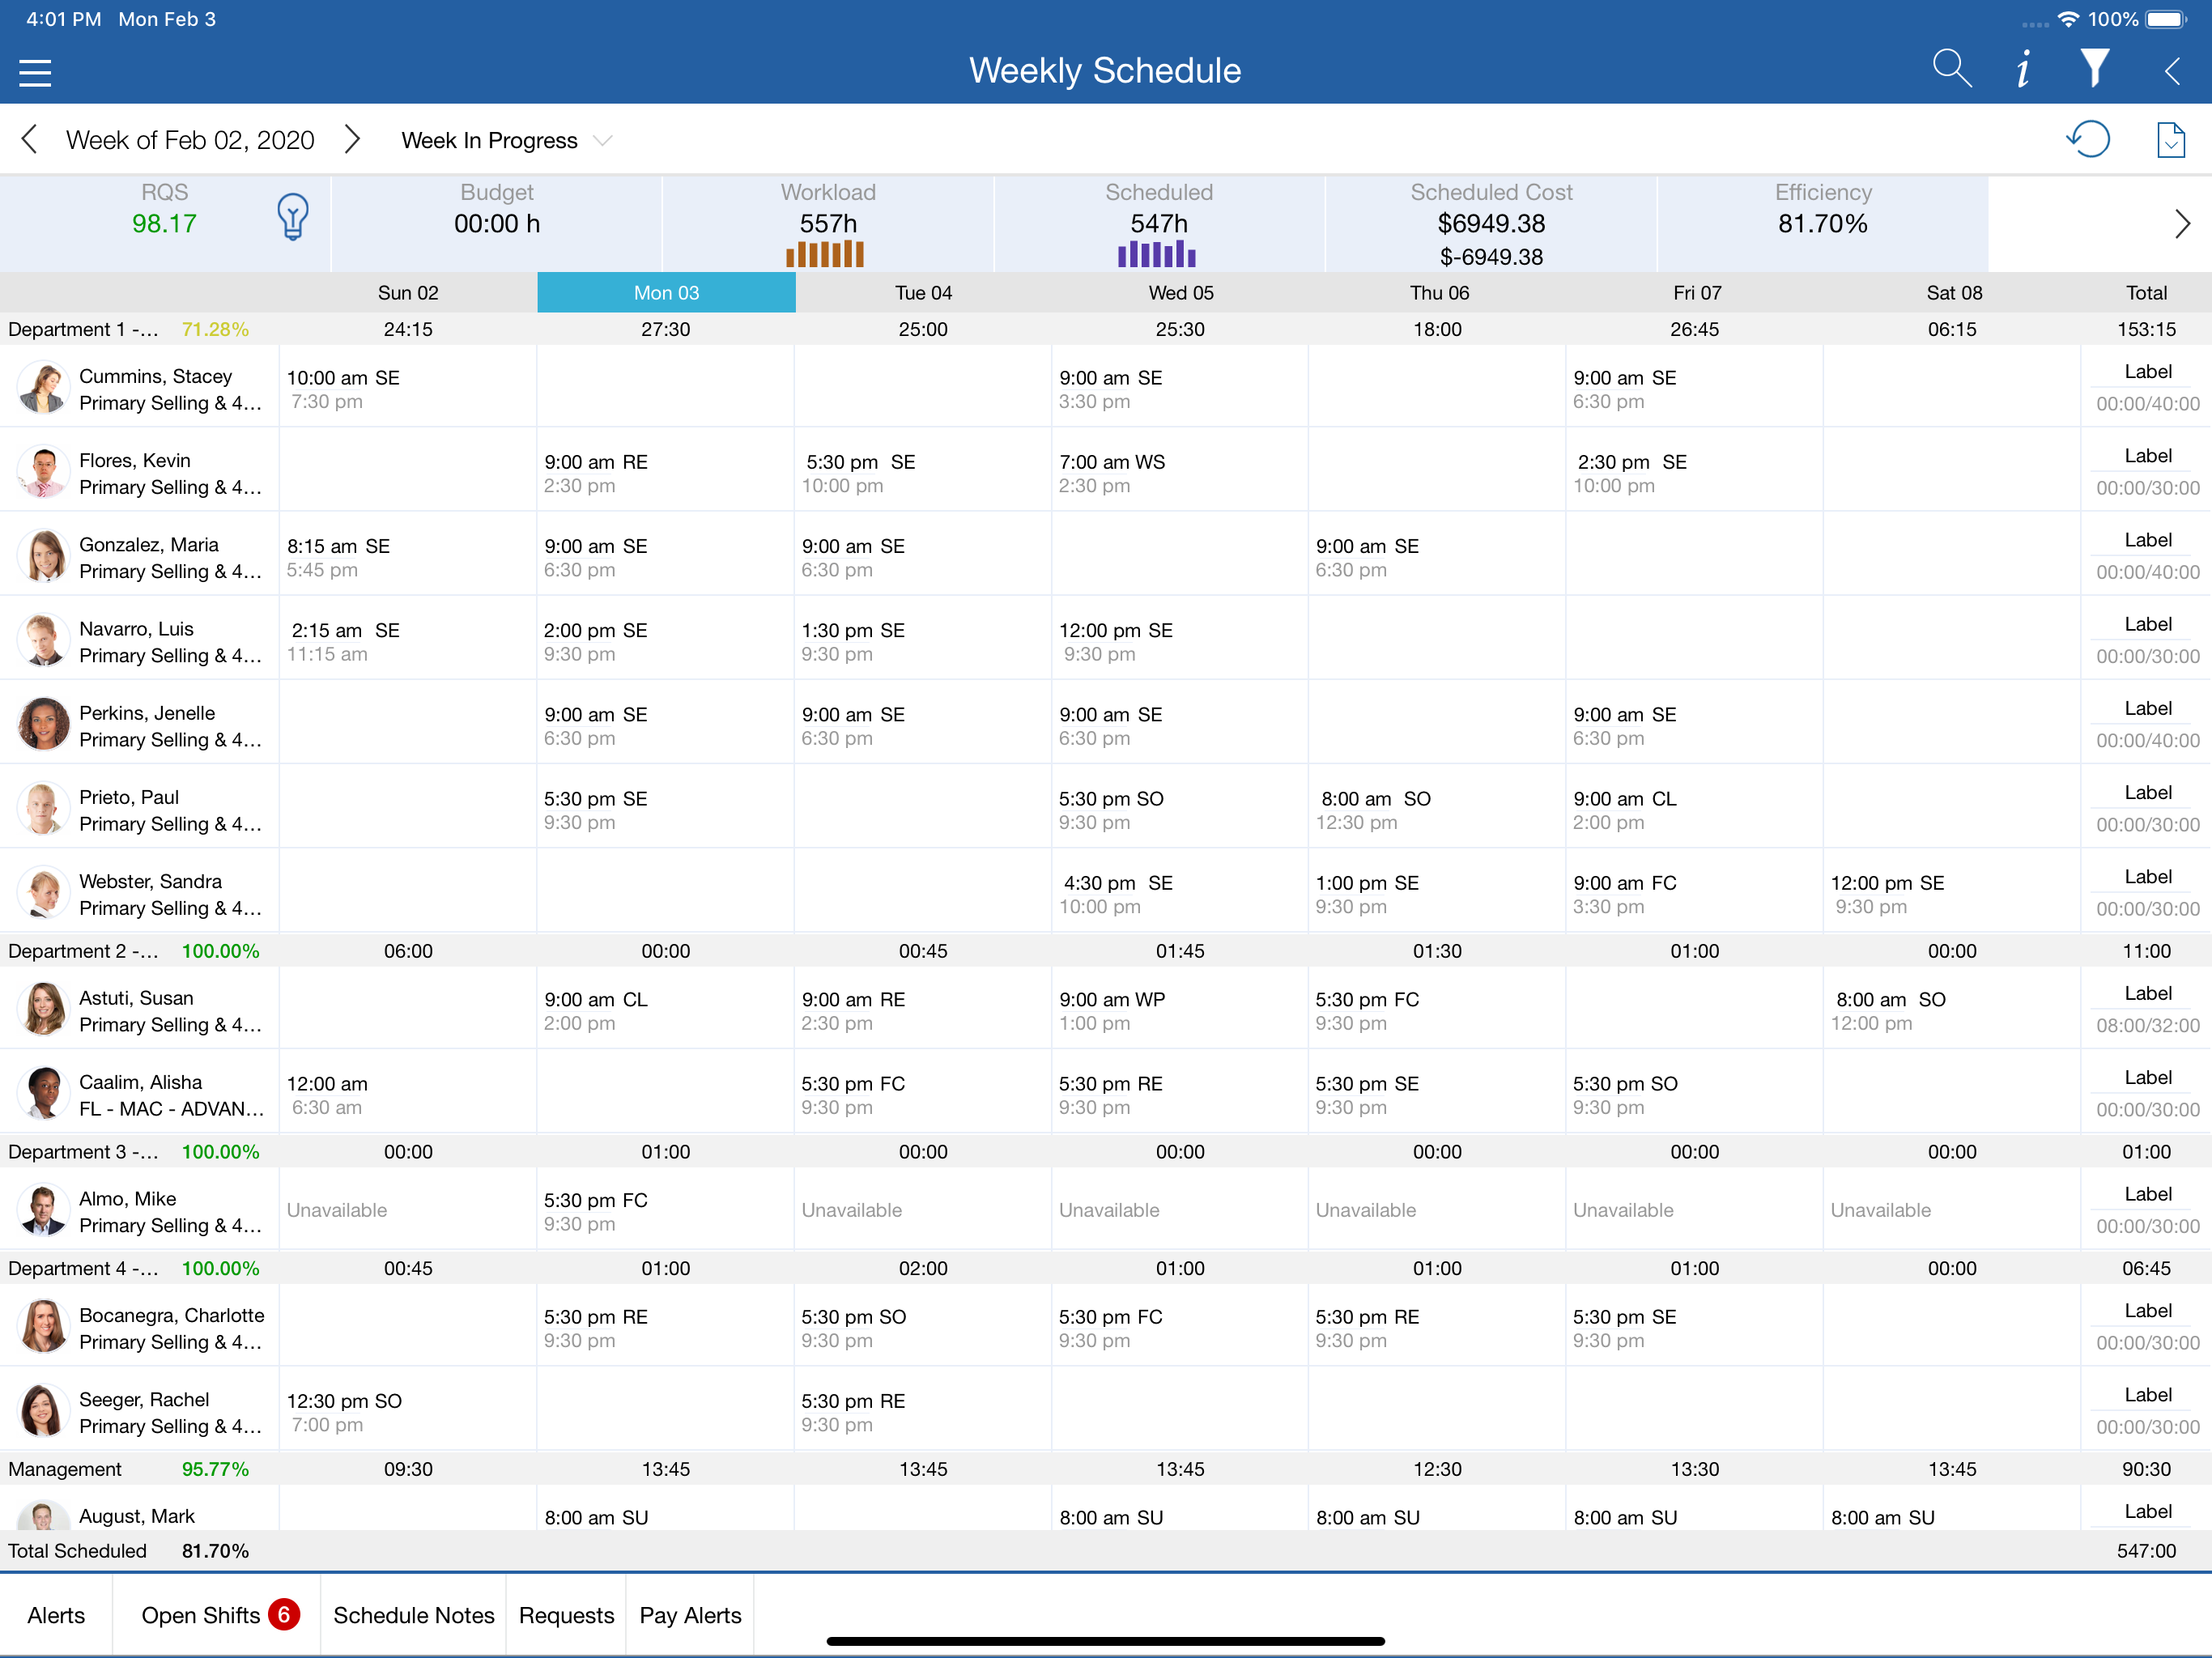This screenshot has width=2212, height=1658.
Task: Open Mike Almo Monday 5:30 pm FC shift
Action: [x=666, y=1210]
